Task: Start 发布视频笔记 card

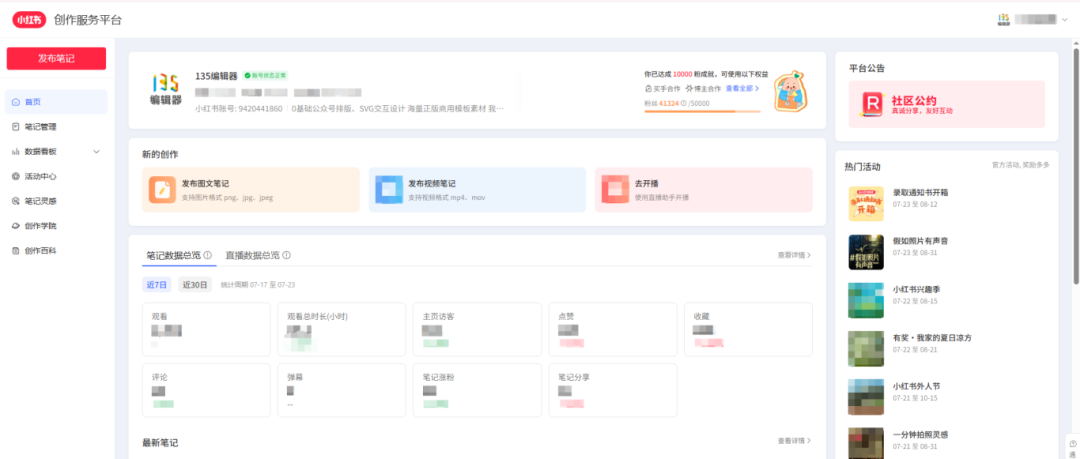Action: (477, 190)
